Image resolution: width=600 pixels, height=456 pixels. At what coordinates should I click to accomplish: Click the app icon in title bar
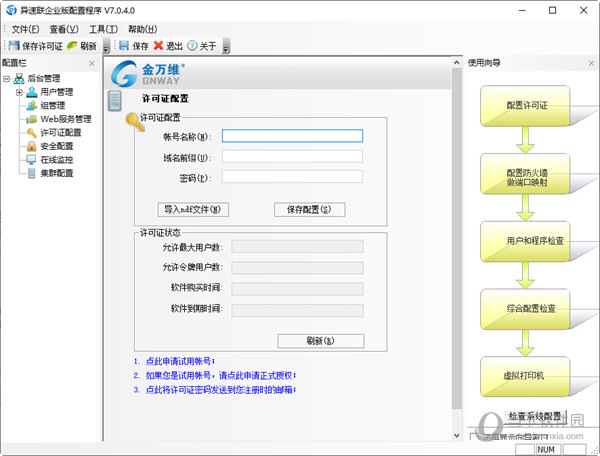pyautogui.click(x=11, y=10)
